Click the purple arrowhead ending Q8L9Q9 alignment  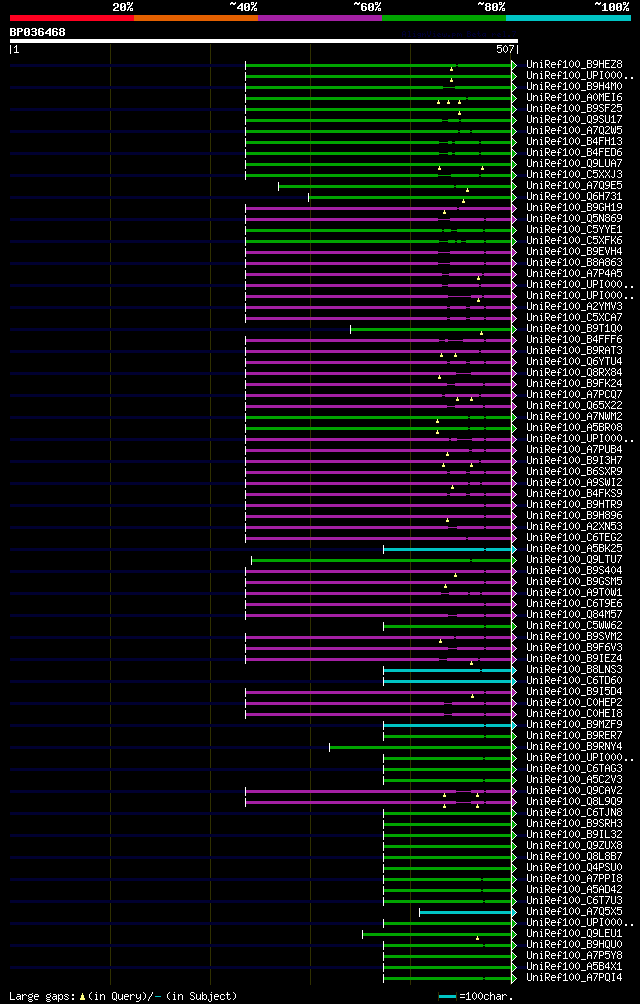point(514,802)
